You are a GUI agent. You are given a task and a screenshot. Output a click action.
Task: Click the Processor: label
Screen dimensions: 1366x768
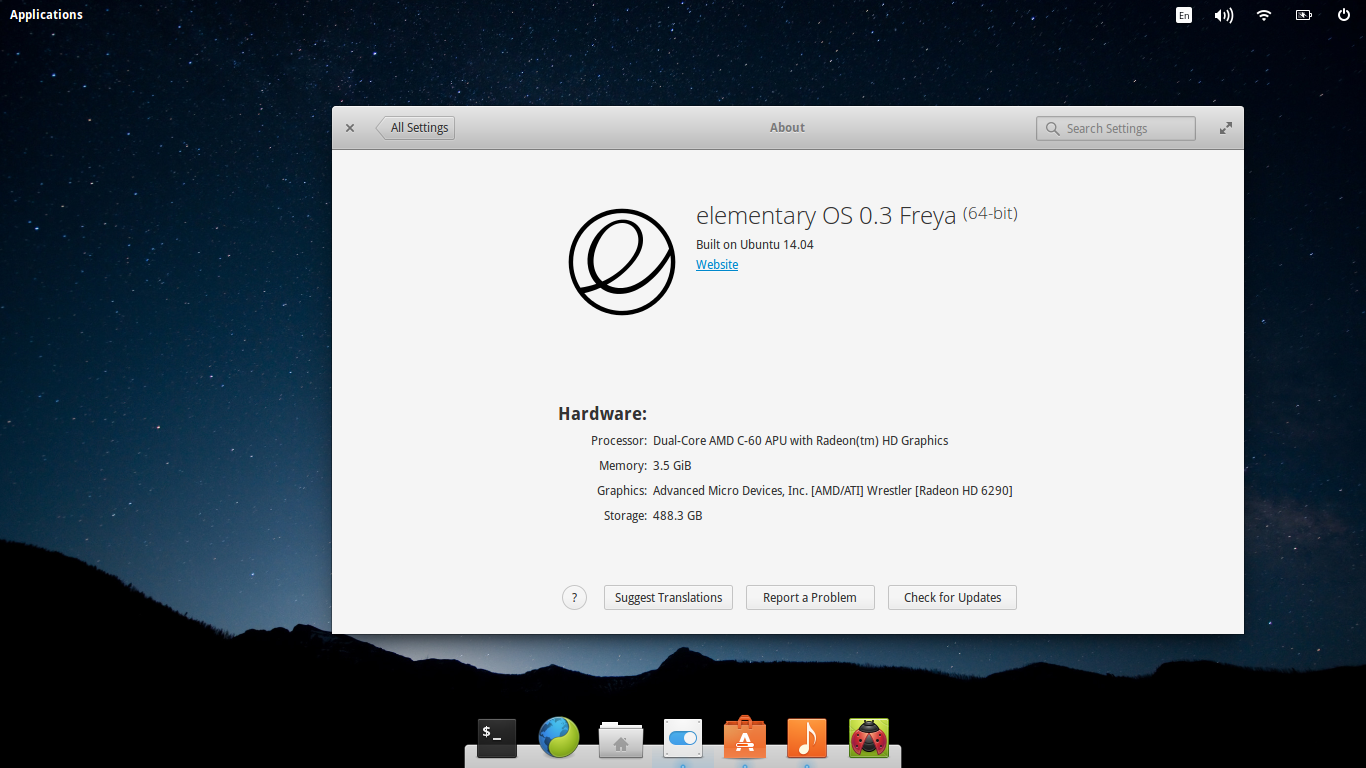tap(619, 441)
